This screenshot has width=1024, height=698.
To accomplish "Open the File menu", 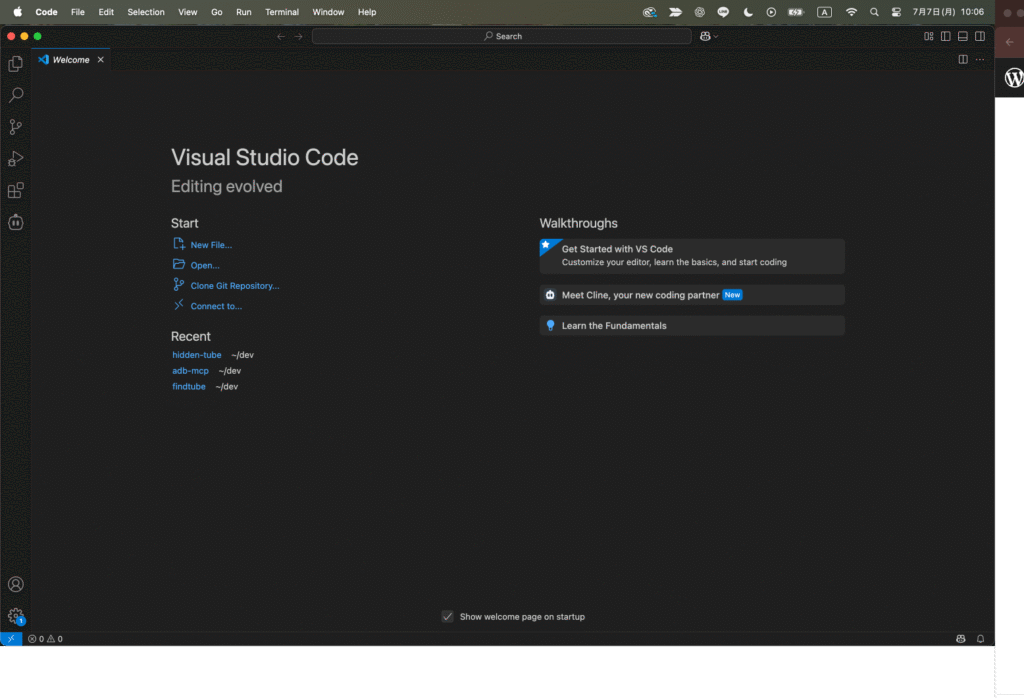I will click(x=78, y=12).
